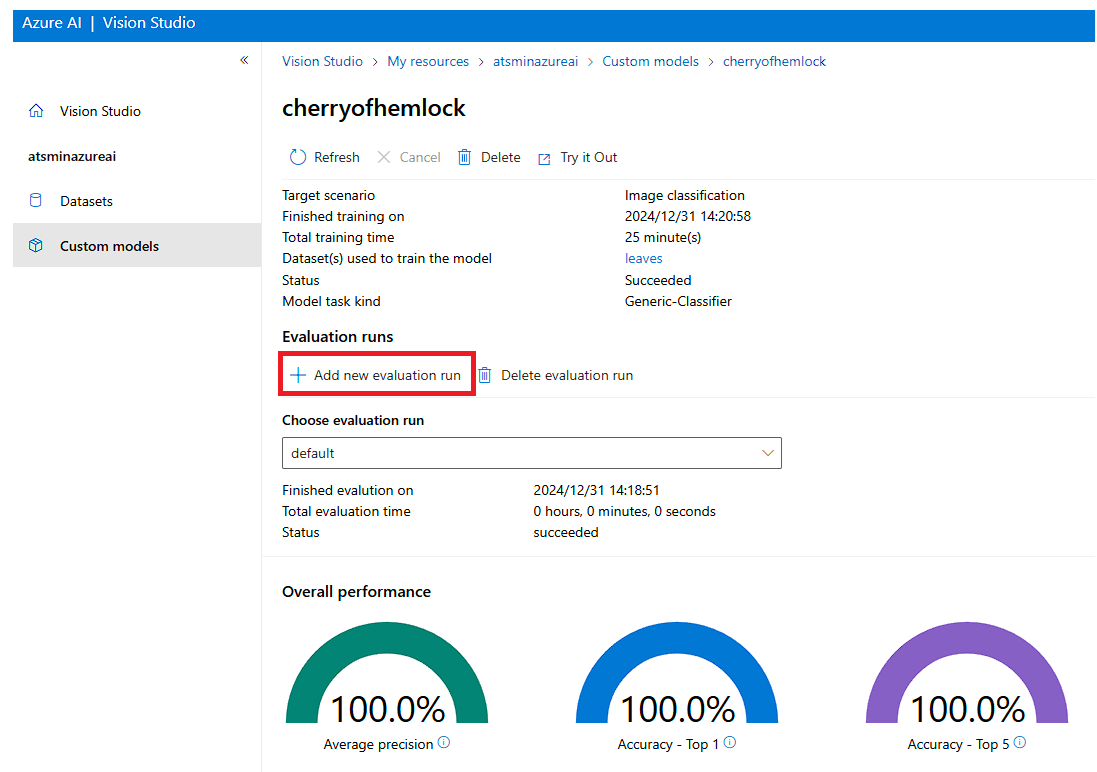
Task: Select Custom models in sidebar
Action: (136, 246)
